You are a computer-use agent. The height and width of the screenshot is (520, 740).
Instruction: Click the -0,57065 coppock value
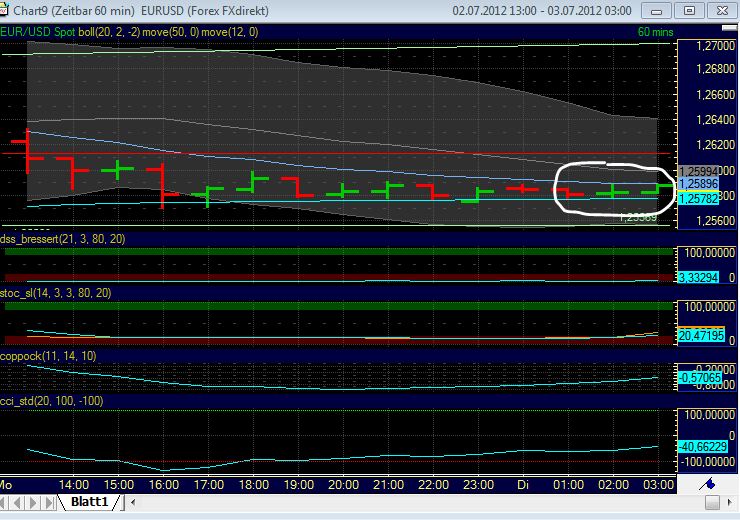[x=700, y=377]
